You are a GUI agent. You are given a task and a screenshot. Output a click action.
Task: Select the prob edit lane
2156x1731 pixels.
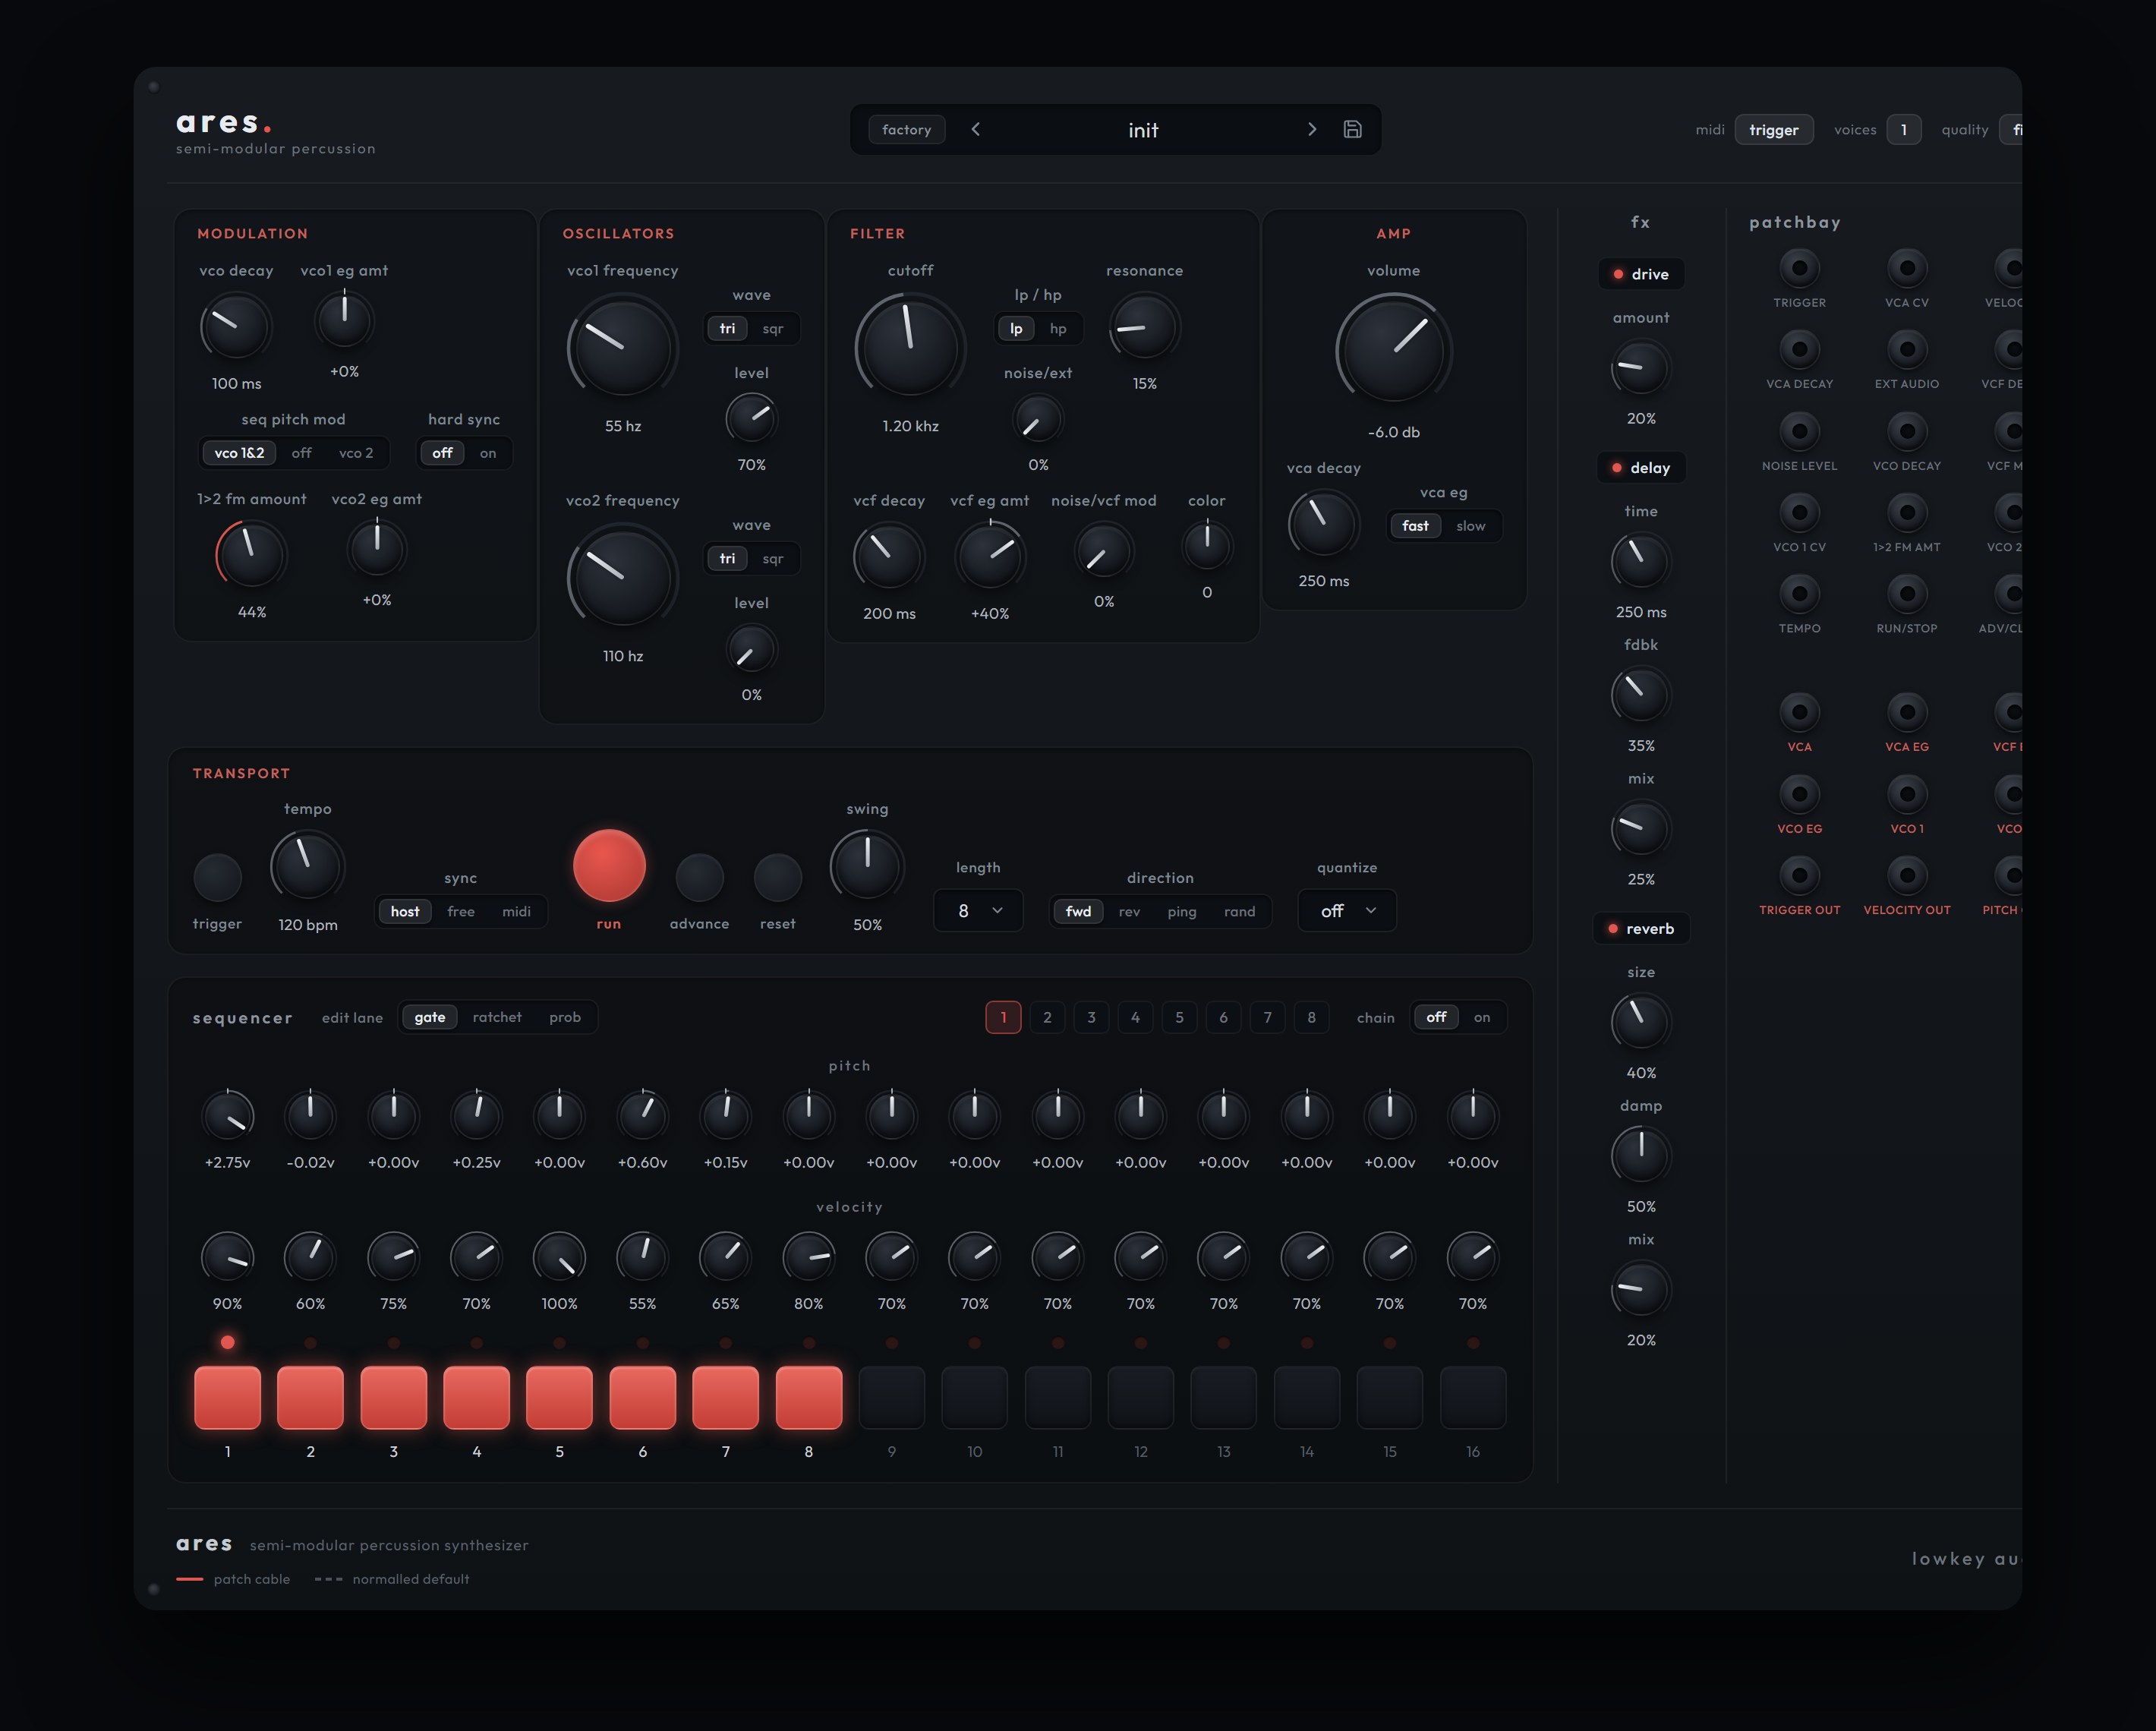tap(564, 1017)
